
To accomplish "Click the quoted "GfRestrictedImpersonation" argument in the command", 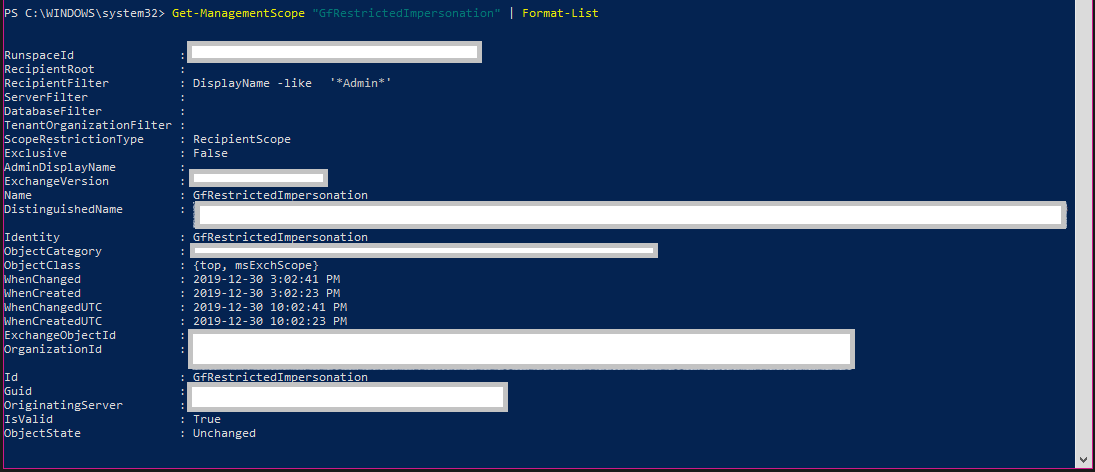I will click(x=406, y=13).
